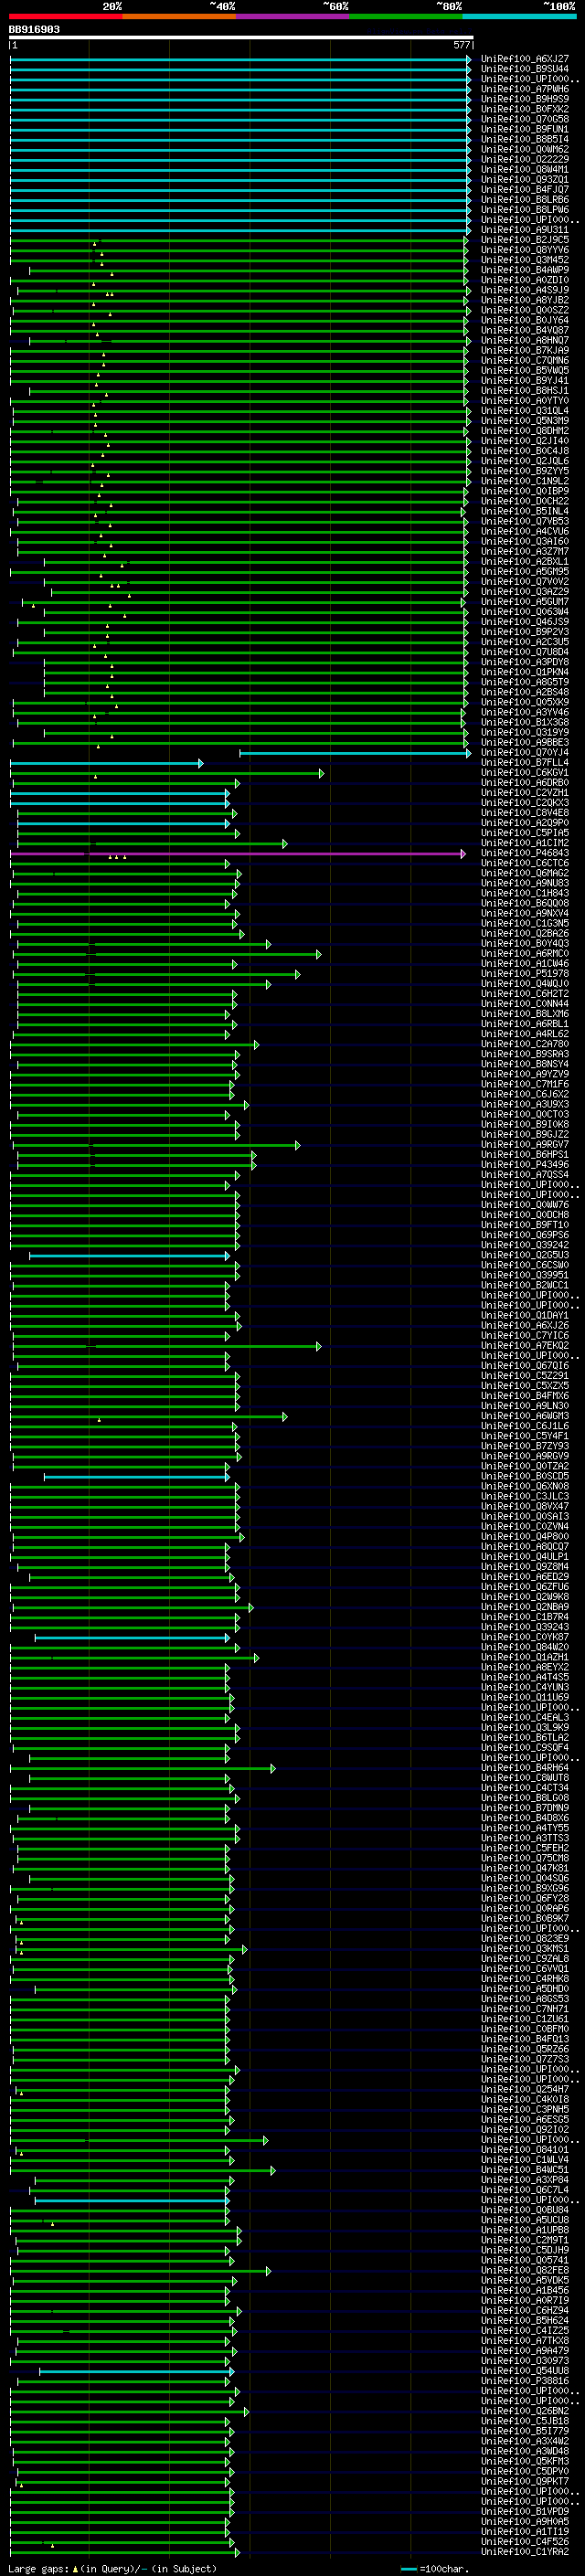The height and width of the screenshot is (2576, 585).
Task: Click the UniRef100_C2VZH1 hit label
Action: pos(525,793)
